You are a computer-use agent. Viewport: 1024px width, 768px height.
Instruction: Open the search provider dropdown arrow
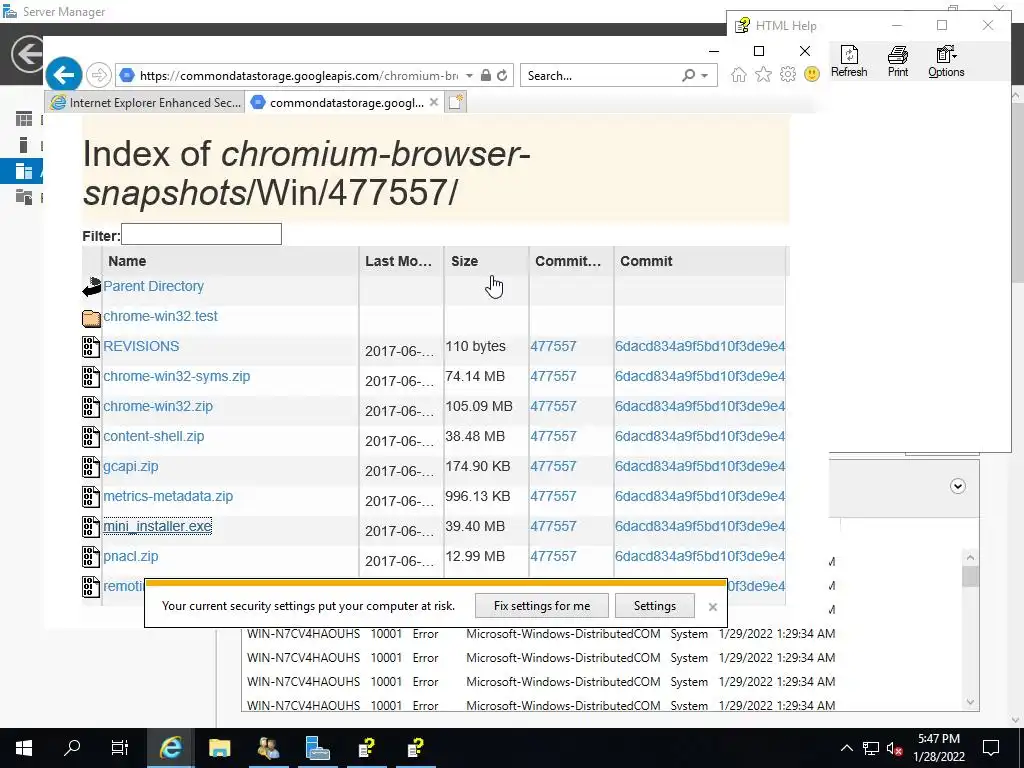[x=705, y=76]
